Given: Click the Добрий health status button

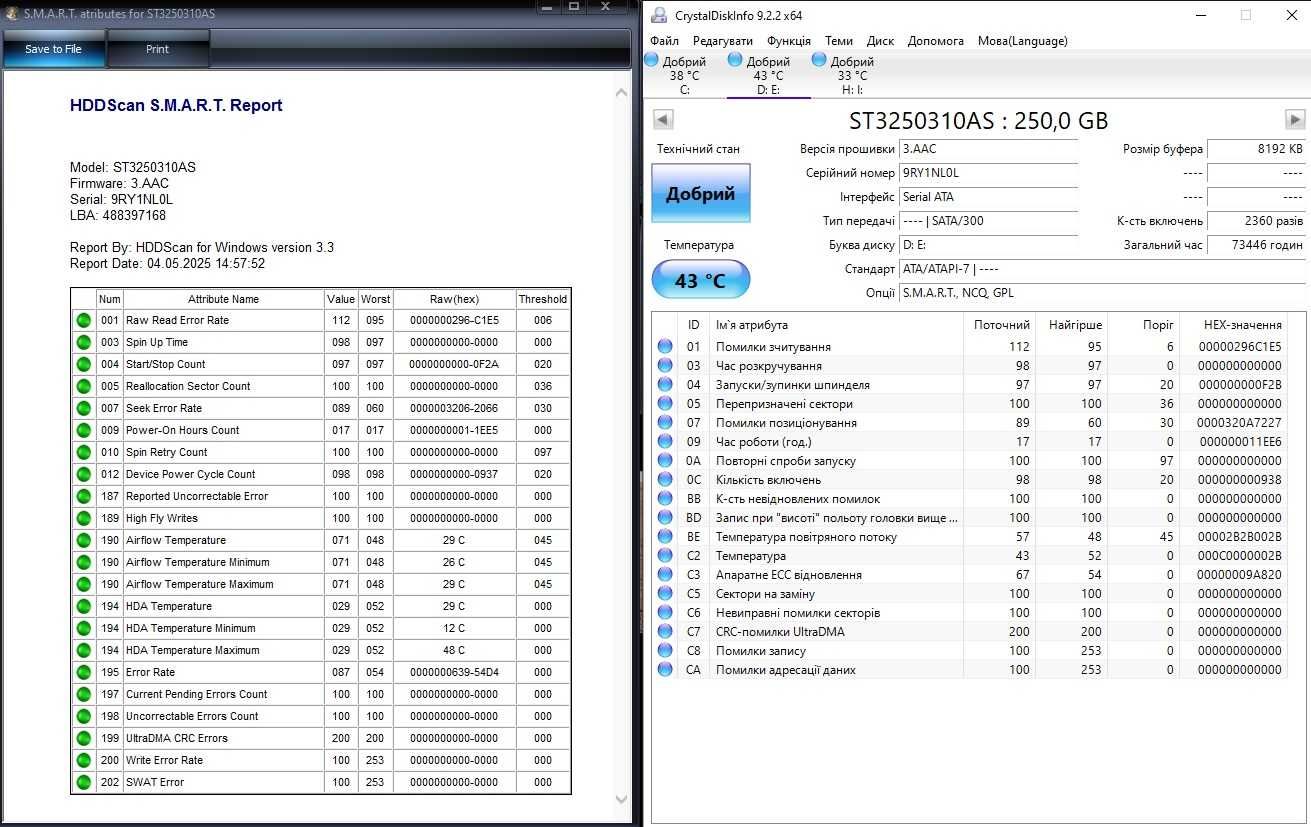Looking at the screenshot, I should click(700, 194).
